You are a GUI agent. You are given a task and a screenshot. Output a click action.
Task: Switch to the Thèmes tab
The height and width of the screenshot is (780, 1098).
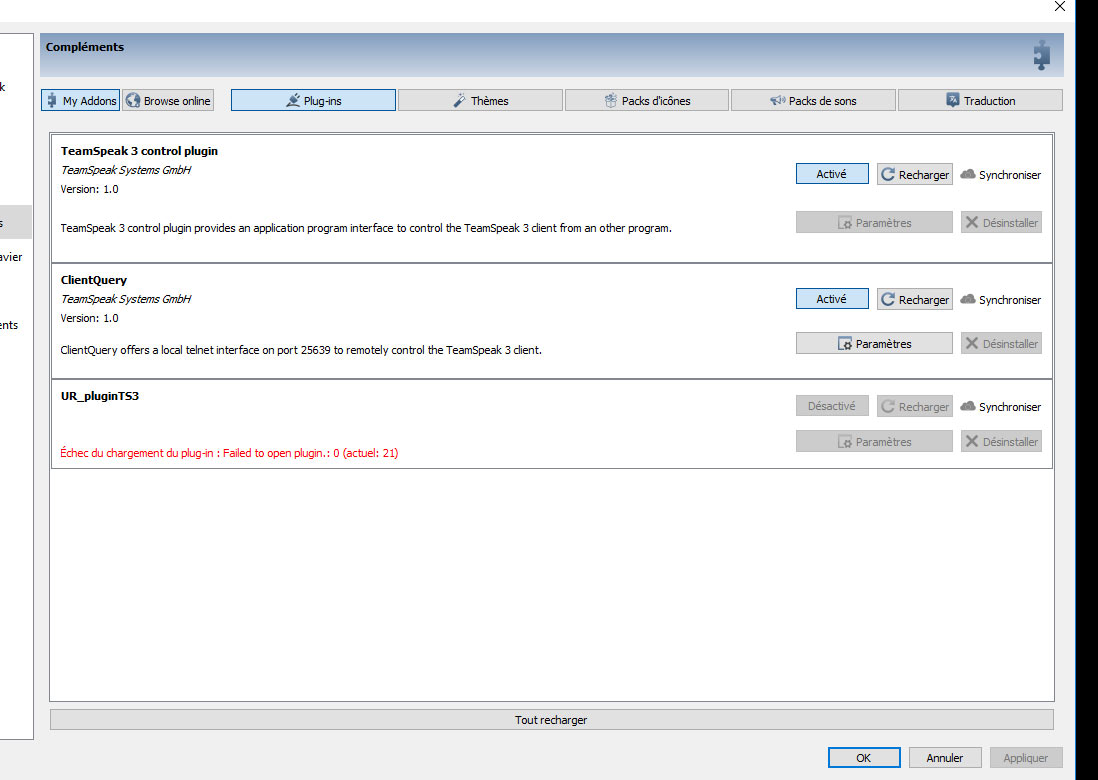point(480,101)
